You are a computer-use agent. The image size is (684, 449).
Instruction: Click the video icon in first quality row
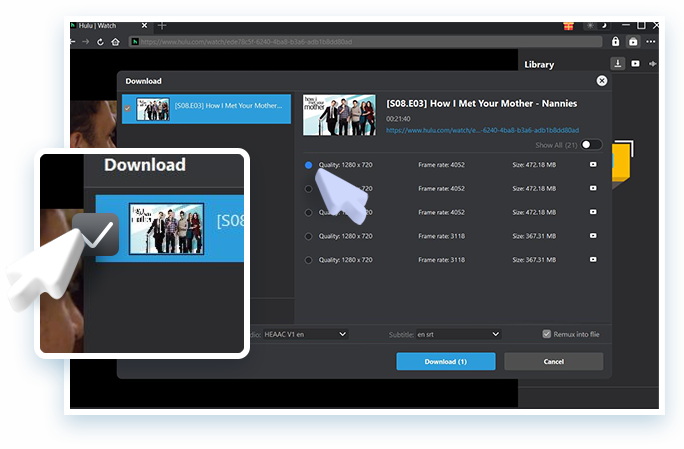tap(593, 165)
